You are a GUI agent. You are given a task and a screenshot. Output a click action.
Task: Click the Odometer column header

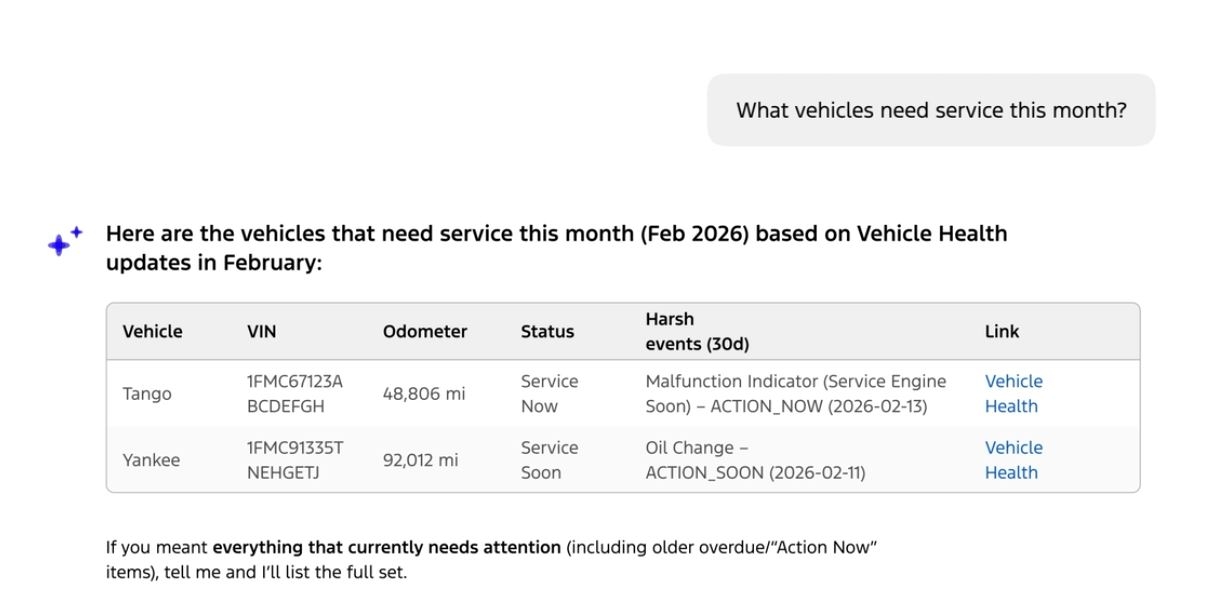pos(424,332)
